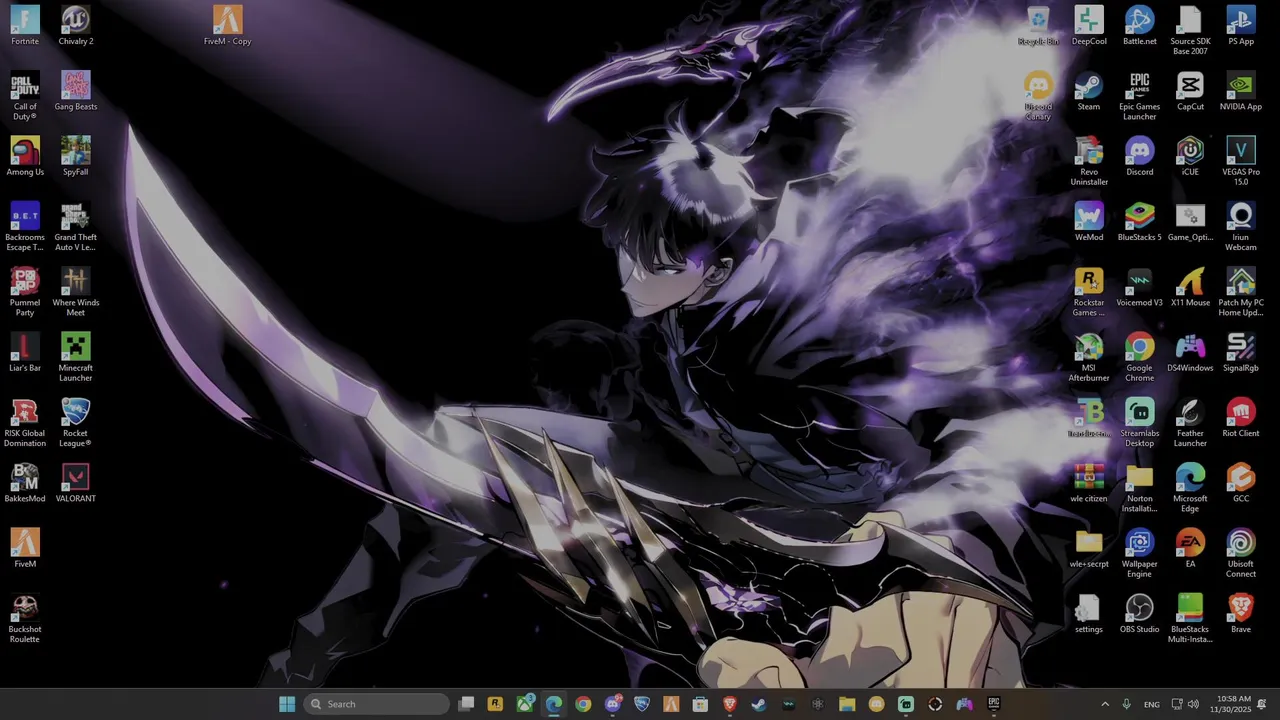Select the Recycle Bin
The height and width of the screenshot is (720, 1280).
tap(1038, 26)
